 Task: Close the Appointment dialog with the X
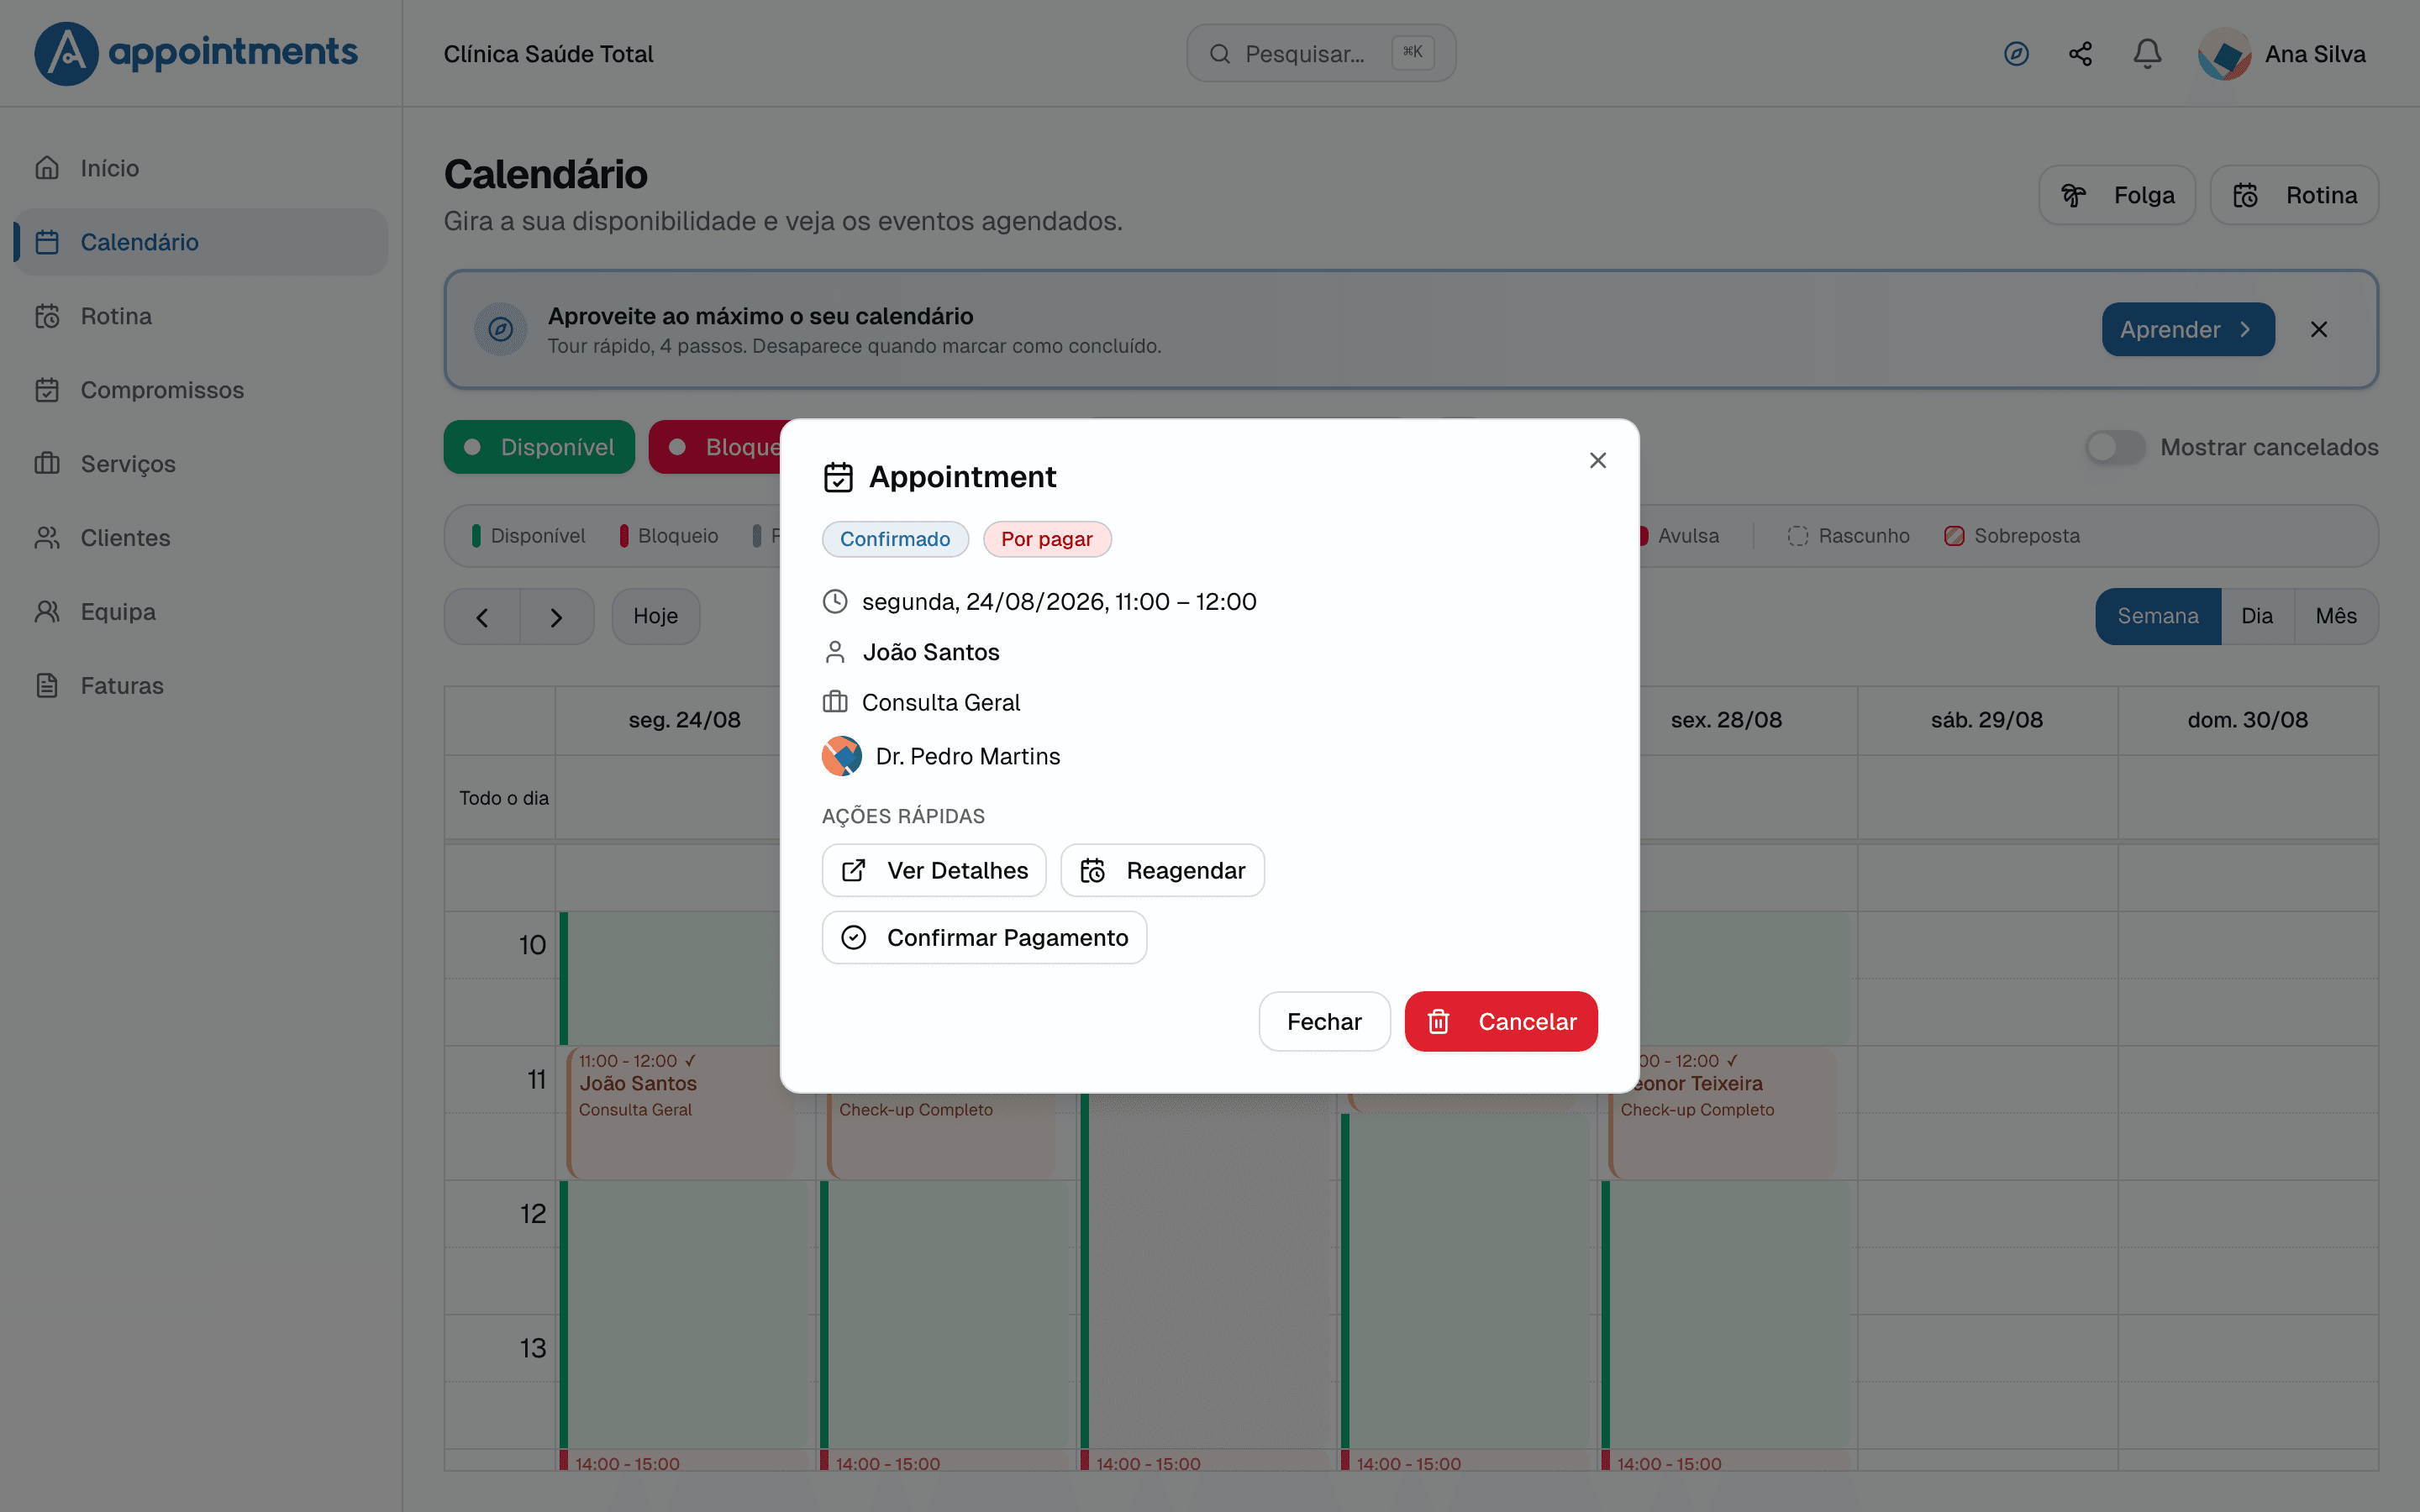(x=1597, y=460)
